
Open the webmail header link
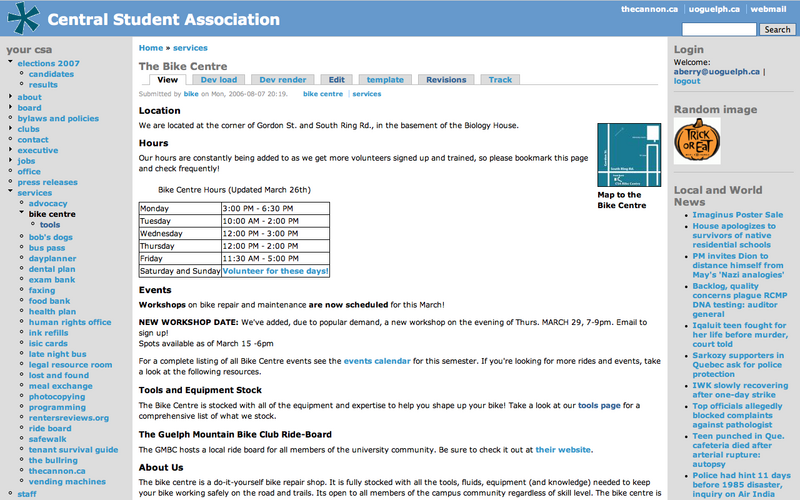[x=768, y=9]
